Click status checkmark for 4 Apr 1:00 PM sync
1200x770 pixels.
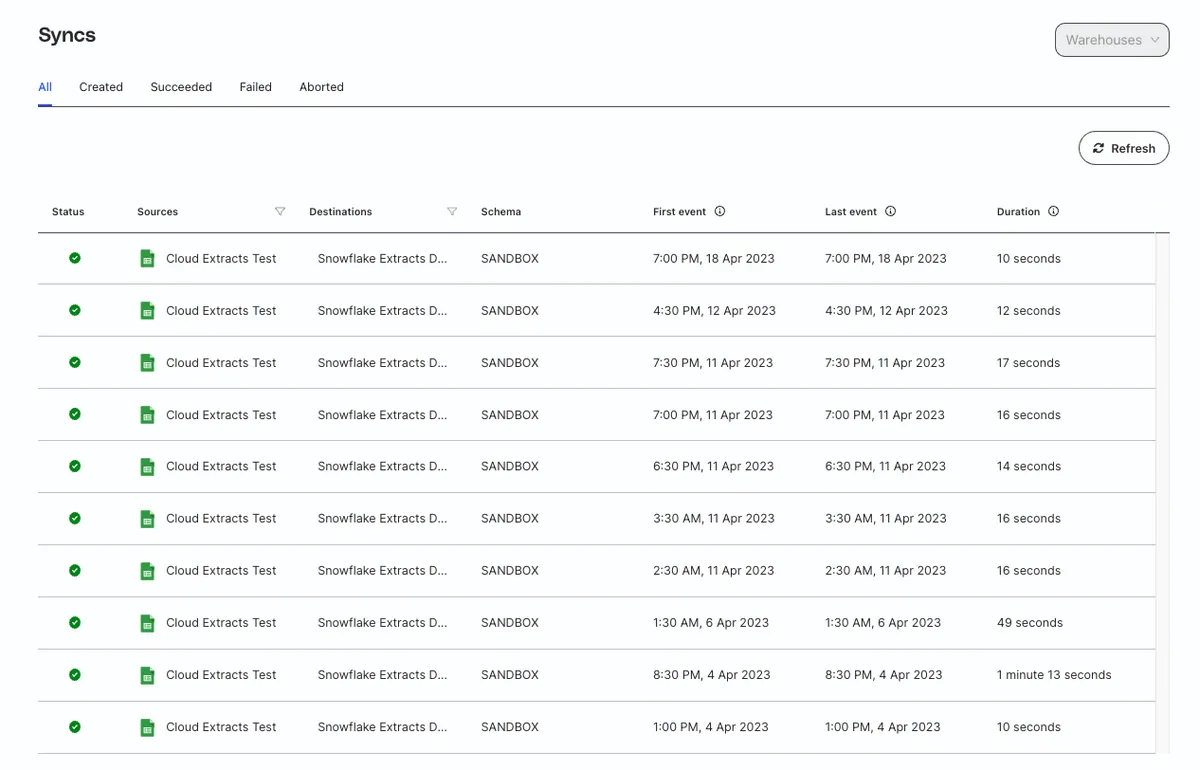tap(74, 727)
